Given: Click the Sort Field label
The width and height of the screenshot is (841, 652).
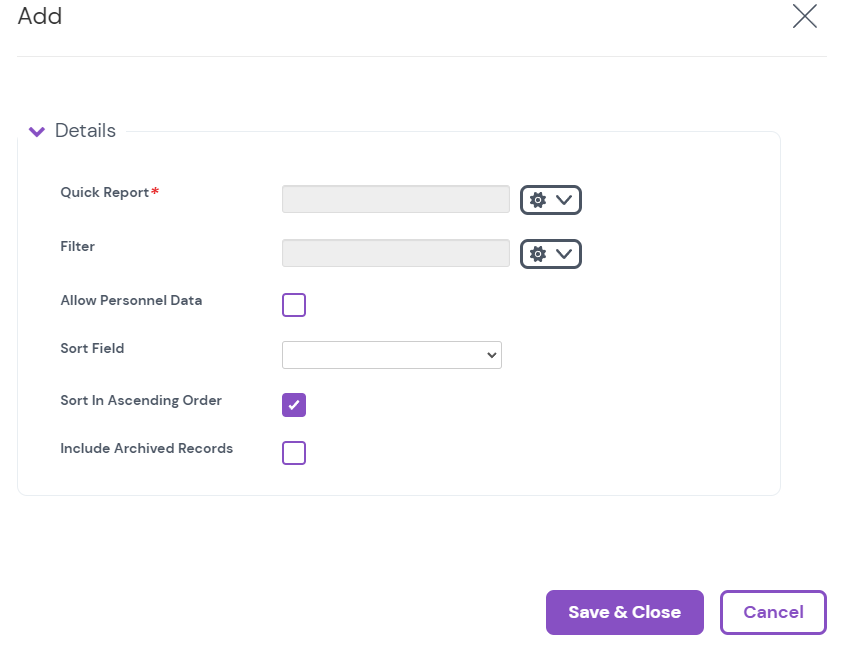Looking at the screenshot, I should (92, 349).
